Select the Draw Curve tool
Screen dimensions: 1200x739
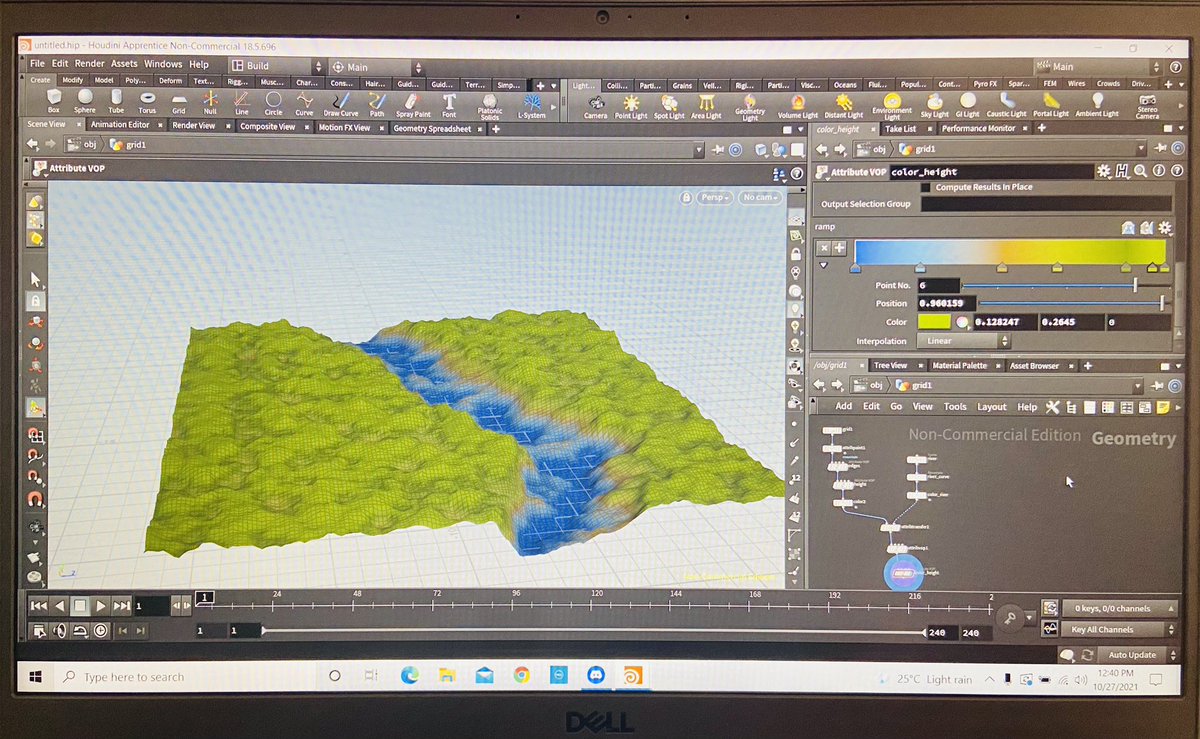[341, 104]
